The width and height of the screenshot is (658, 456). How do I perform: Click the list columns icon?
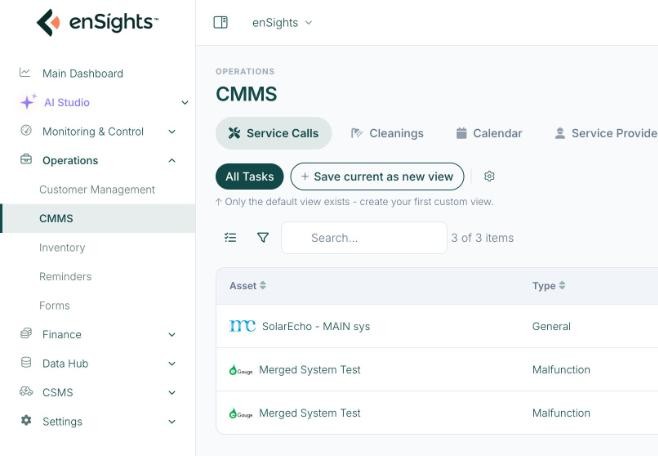pos(230,238)
